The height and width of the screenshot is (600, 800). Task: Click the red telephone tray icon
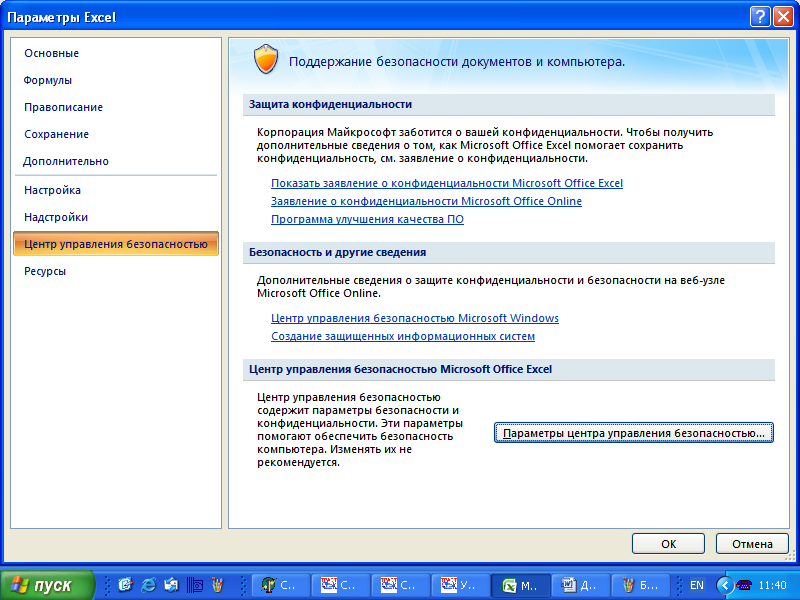(744, 585)
